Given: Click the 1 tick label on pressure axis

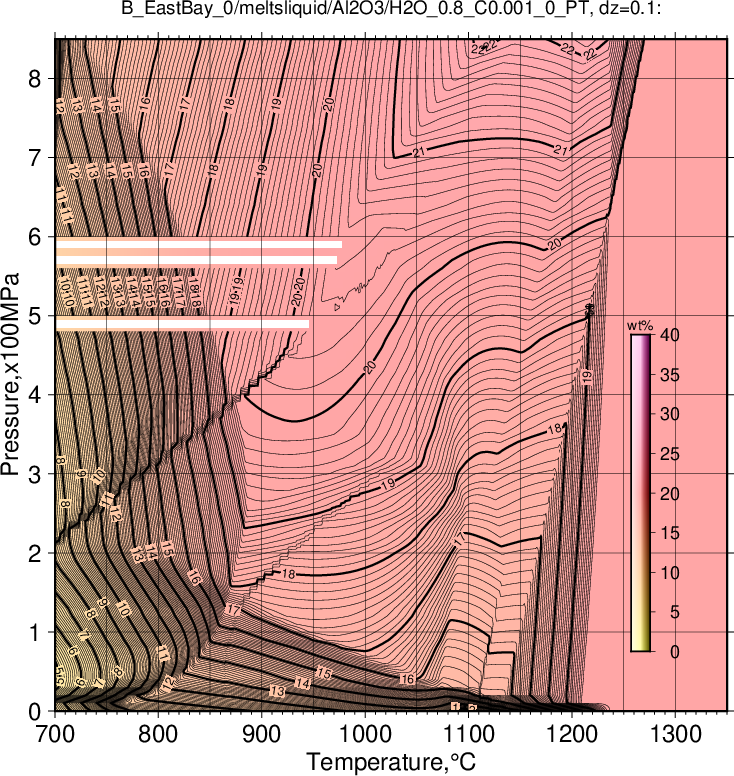Looking at the screenshot, I should pos(34,632).
